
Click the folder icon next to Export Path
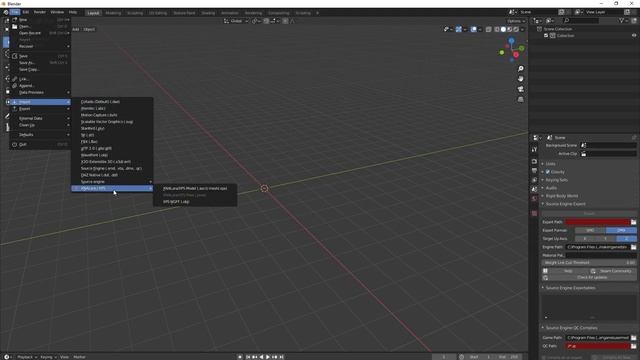pos(633,222)
